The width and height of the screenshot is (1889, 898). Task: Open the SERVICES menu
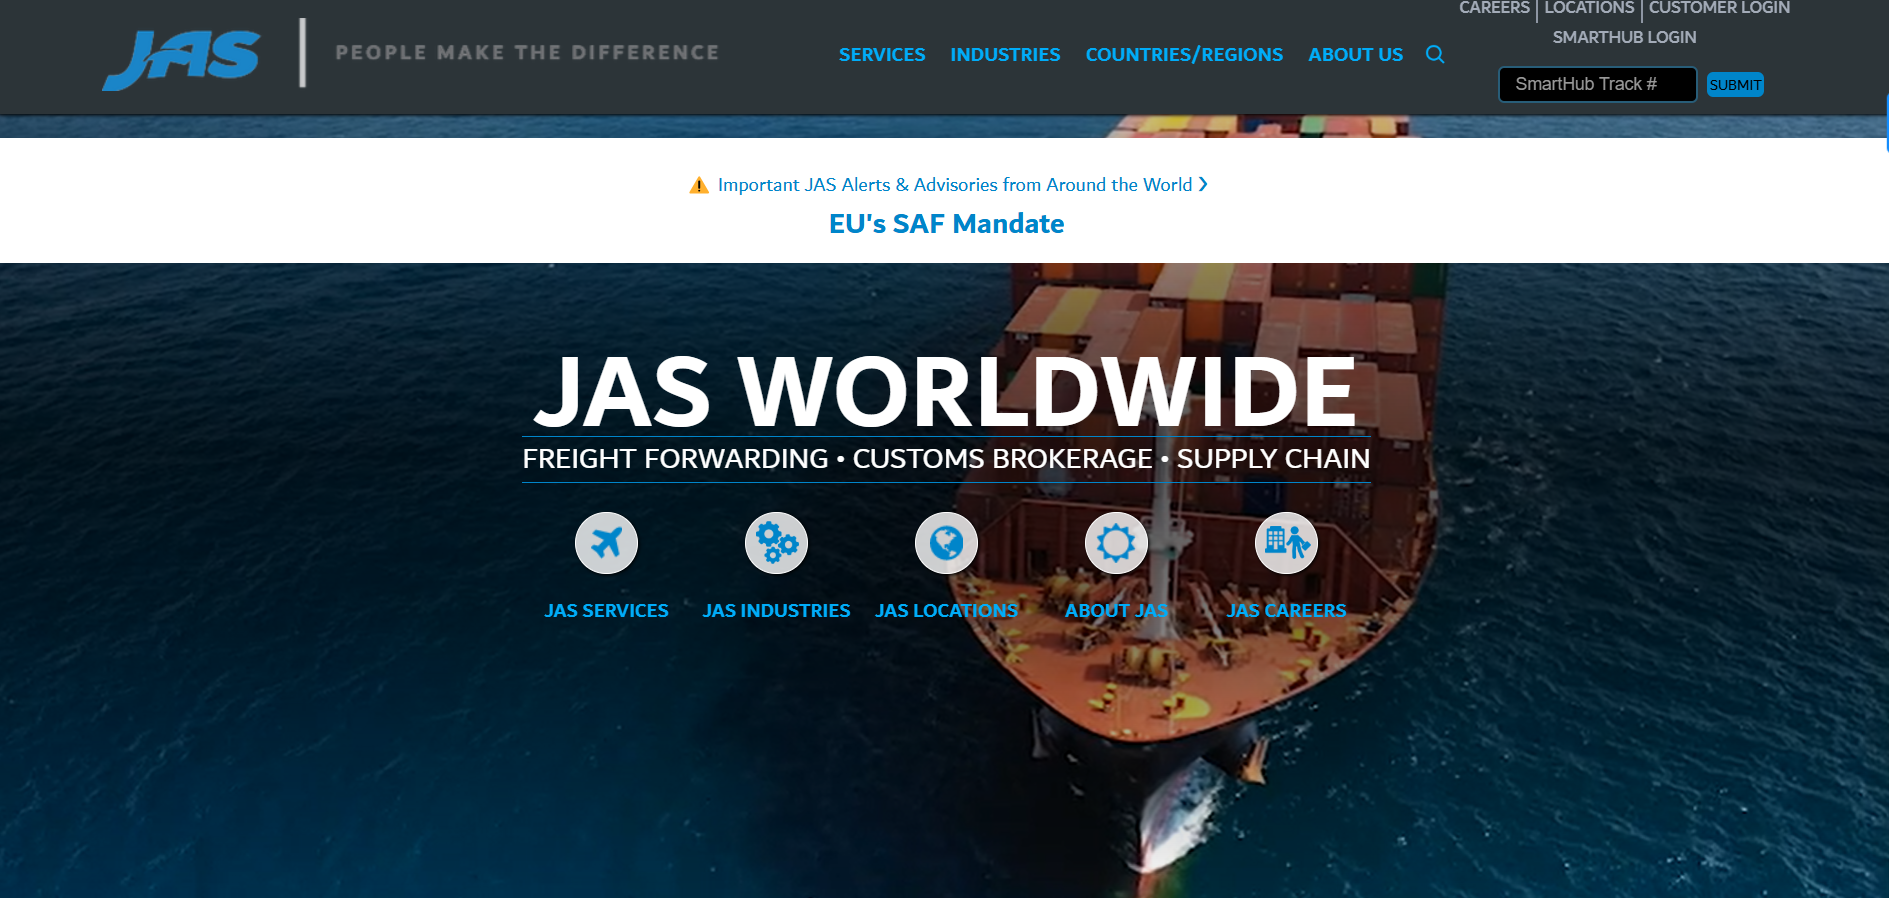pos(882,55)
